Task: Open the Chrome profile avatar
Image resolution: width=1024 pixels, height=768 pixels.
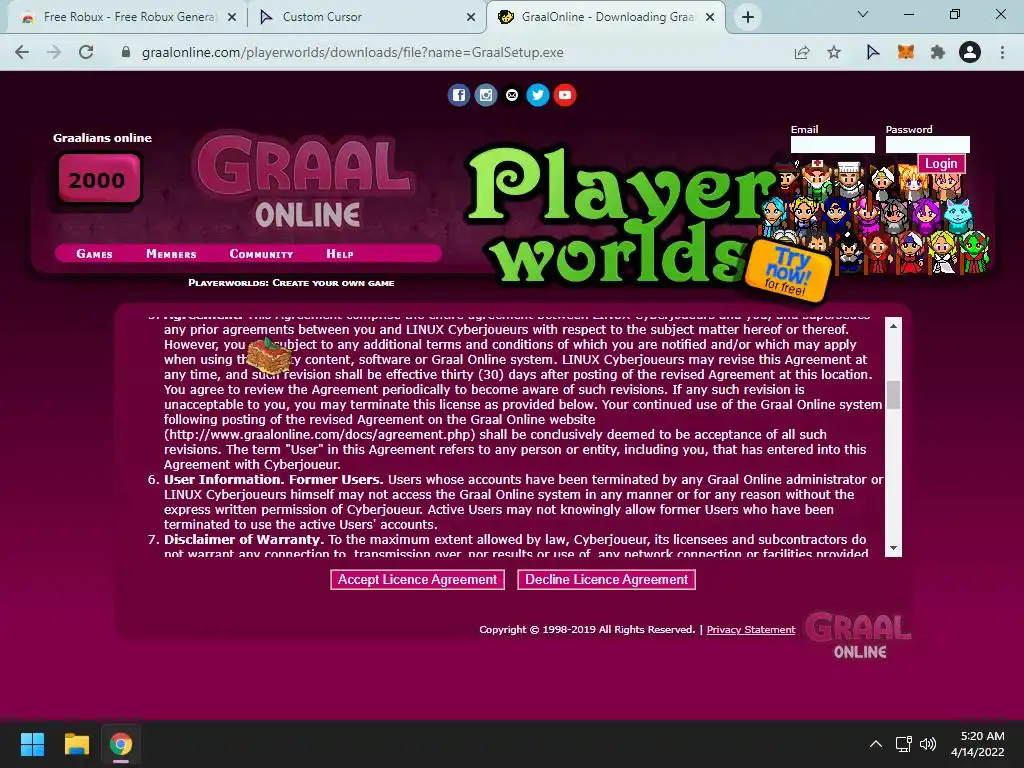Action: (970, 52)
